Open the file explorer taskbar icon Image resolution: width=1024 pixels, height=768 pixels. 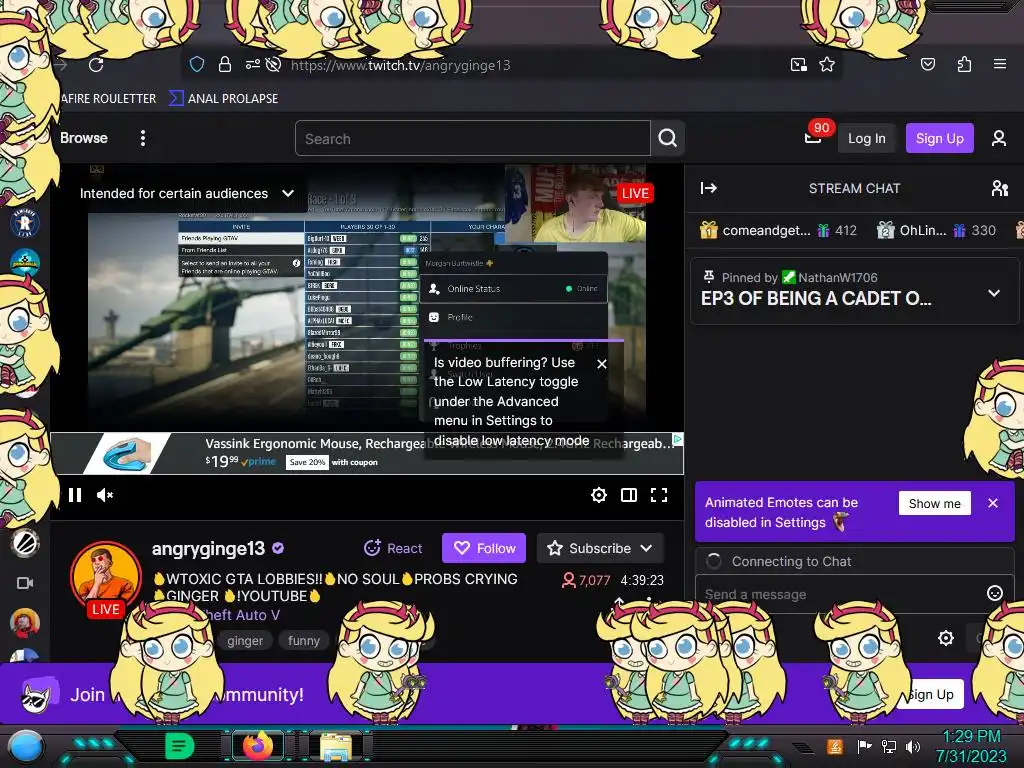pos(336,747)
